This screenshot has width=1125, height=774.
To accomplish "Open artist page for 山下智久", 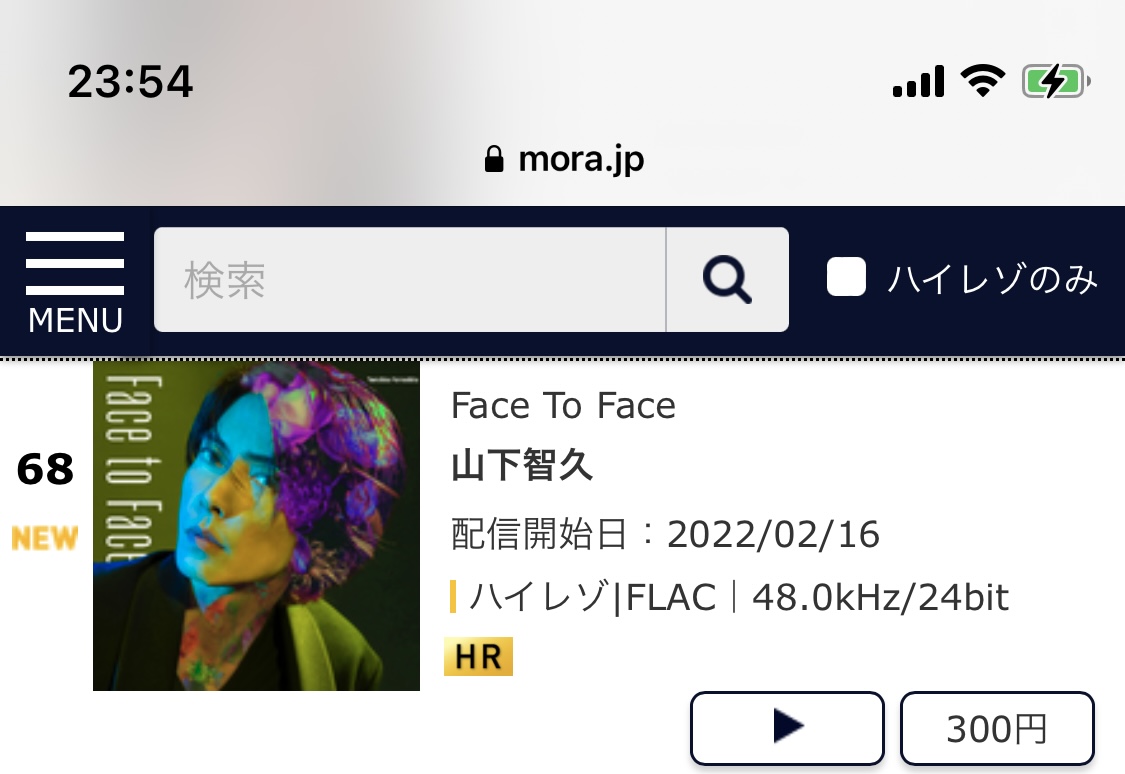I will 522,465.
